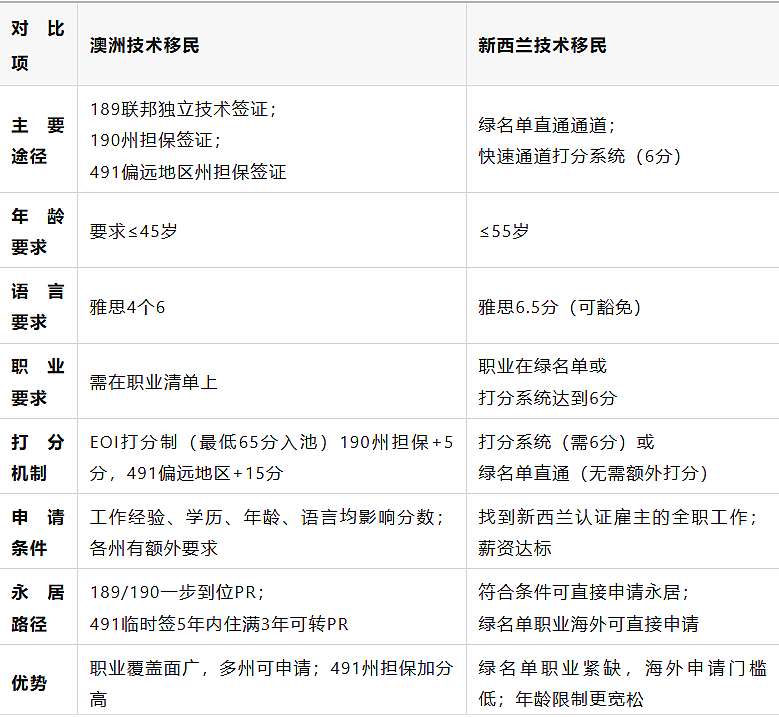Select the line '491临时签5年内住满3年可转PR'
The width and height of the screenshot is (779, 717).
219,624
